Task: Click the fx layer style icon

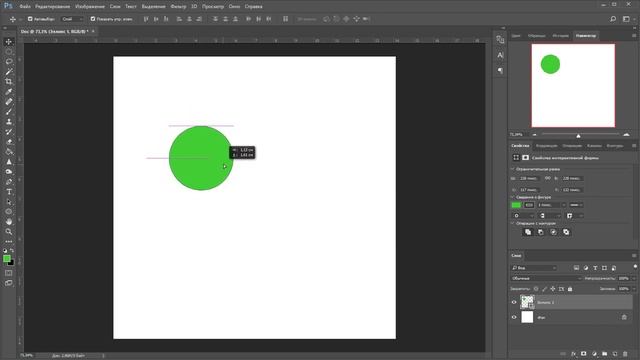Action: click(573, 354)
